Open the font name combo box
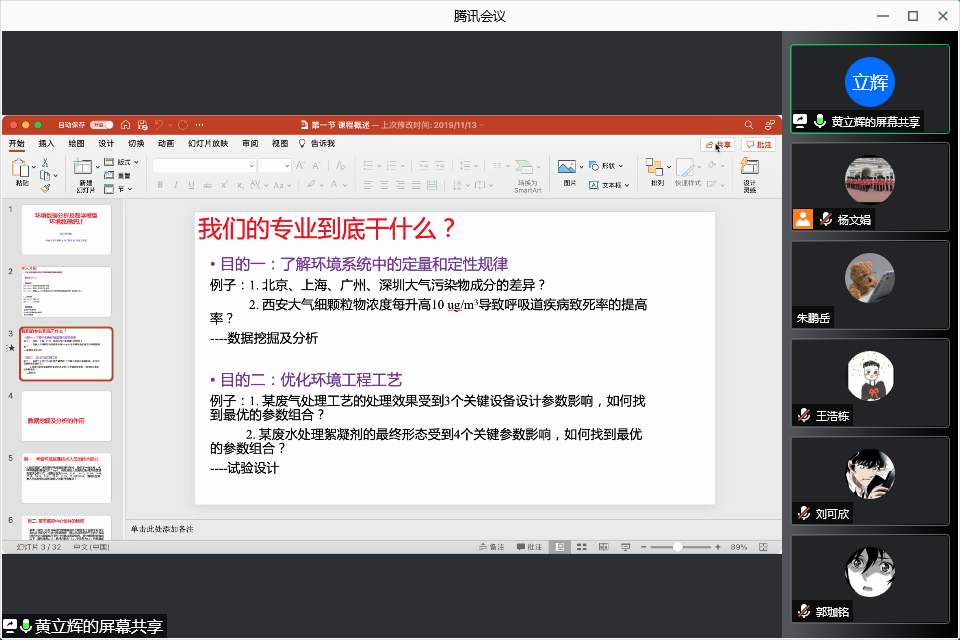960x640 pixels. (205, 165)
